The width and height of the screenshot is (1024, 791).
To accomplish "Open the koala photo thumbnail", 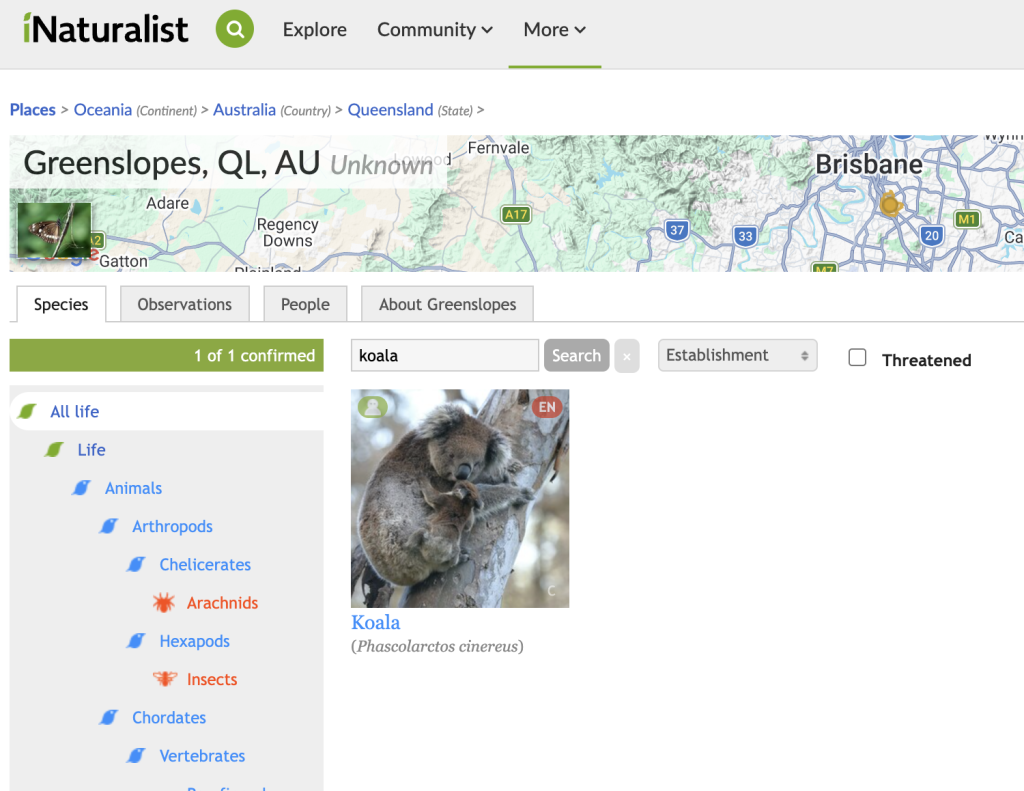I will pyautogui.click(x=460, y=500).
